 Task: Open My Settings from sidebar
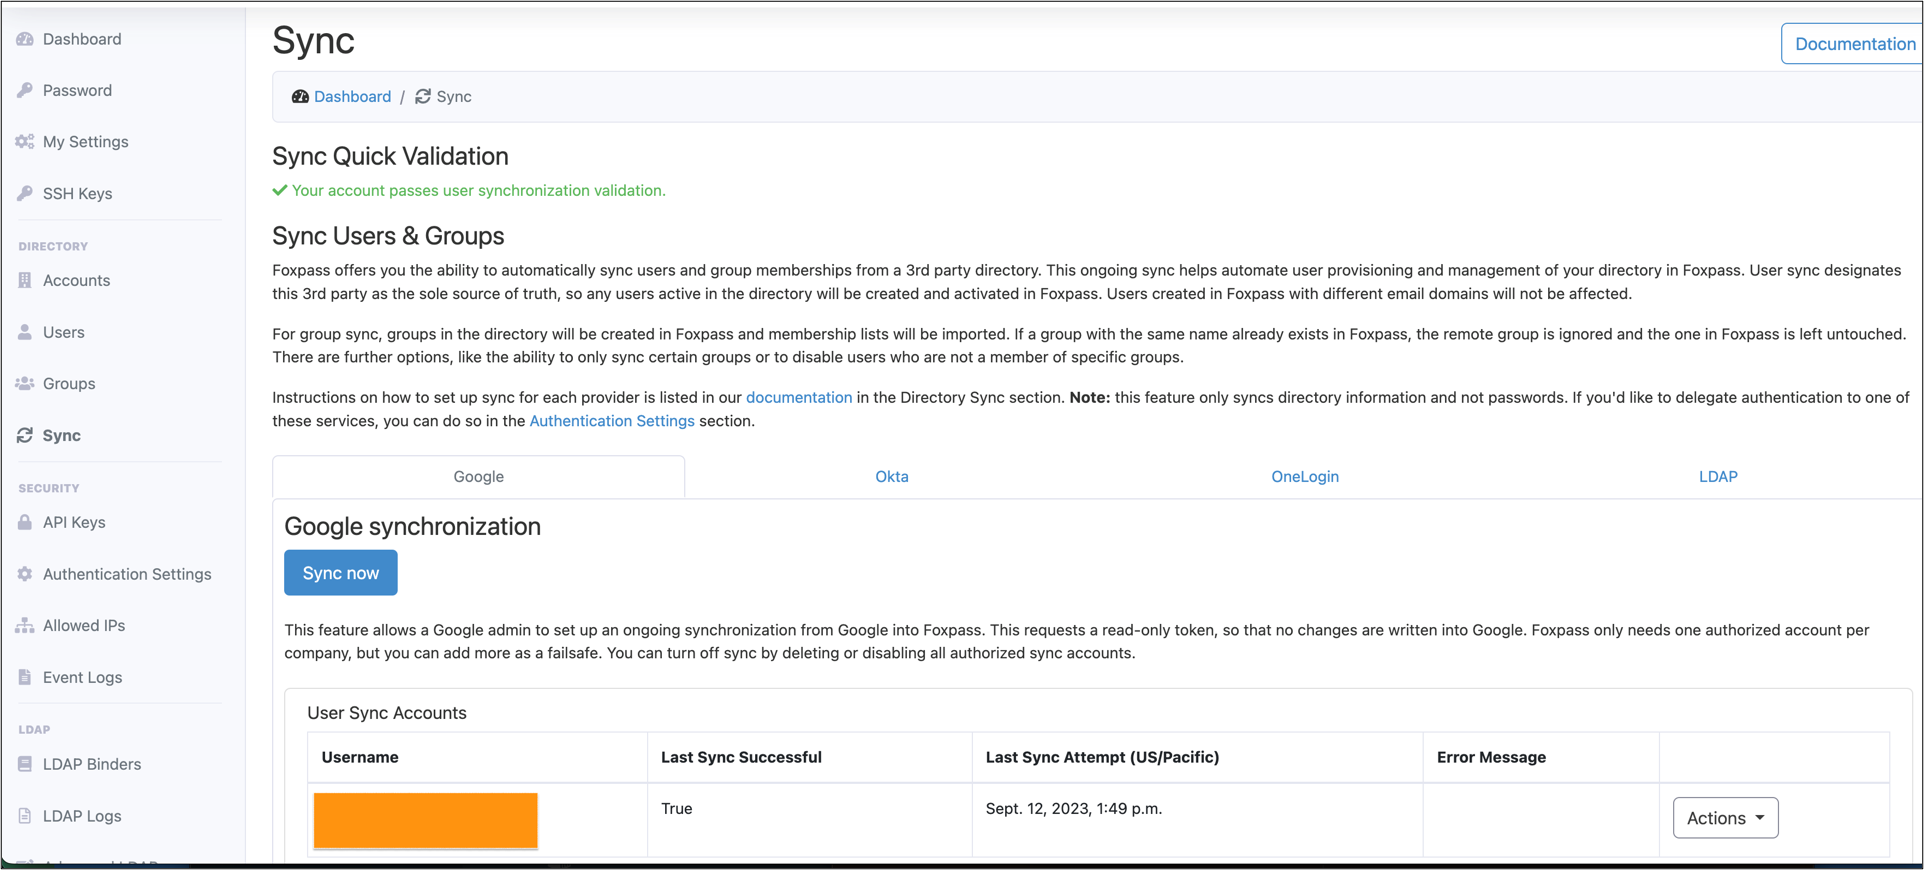coord(86,142)
